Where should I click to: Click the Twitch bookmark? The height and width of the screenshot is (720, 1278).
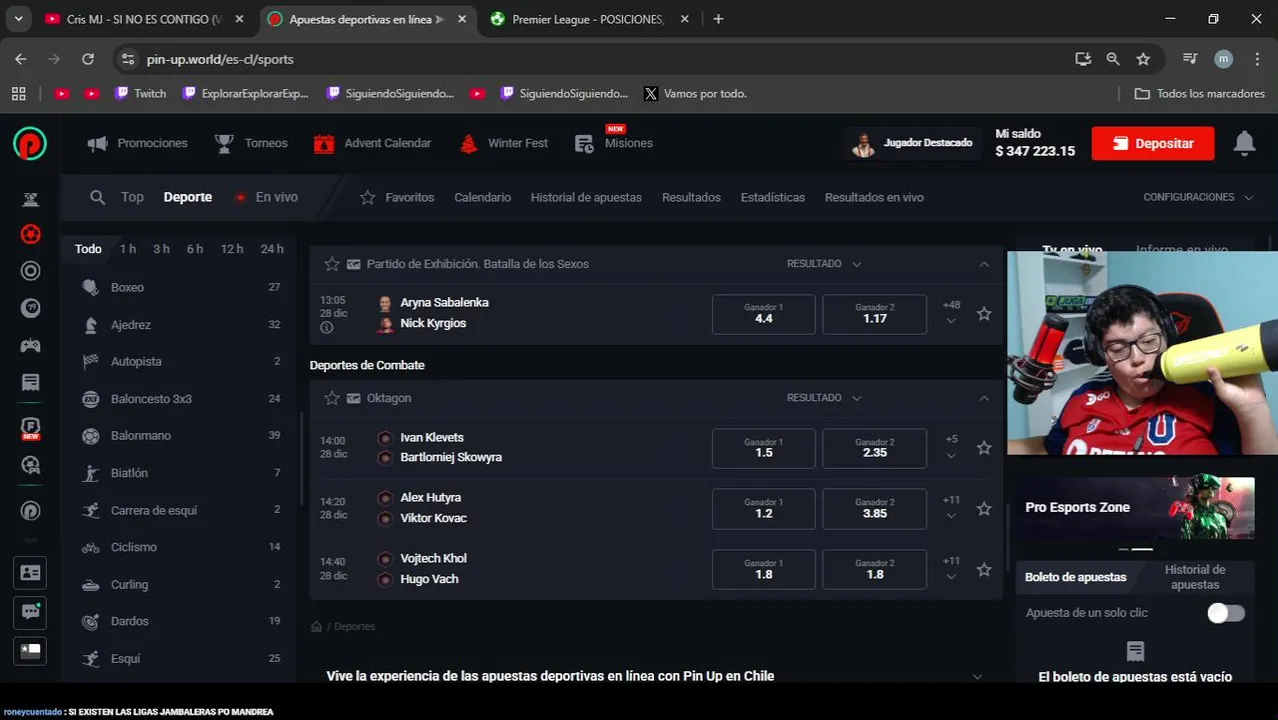(140, 93)
